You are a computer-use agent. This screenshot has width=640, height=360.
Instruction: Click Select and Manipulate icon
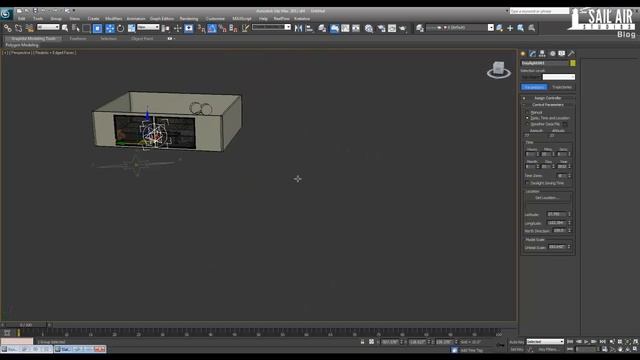tap(177, 28)
